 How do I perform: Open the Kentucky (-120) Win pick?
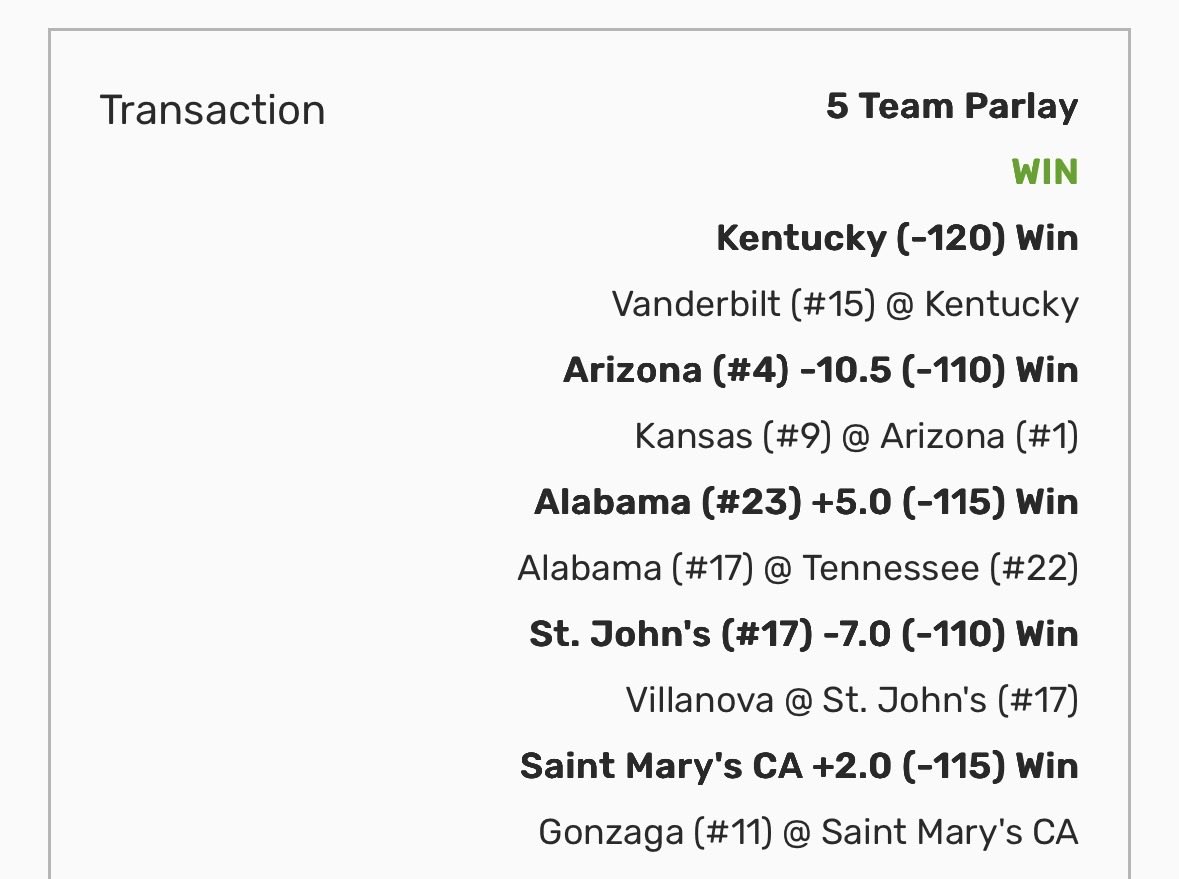coord(897,238)
